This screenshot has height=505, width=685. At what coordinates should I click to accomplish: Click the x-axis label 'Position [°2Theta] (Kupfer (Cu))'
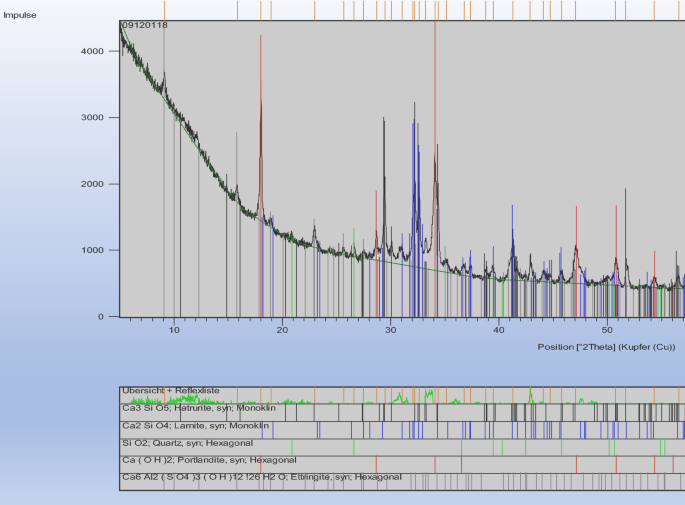(606, 347)
